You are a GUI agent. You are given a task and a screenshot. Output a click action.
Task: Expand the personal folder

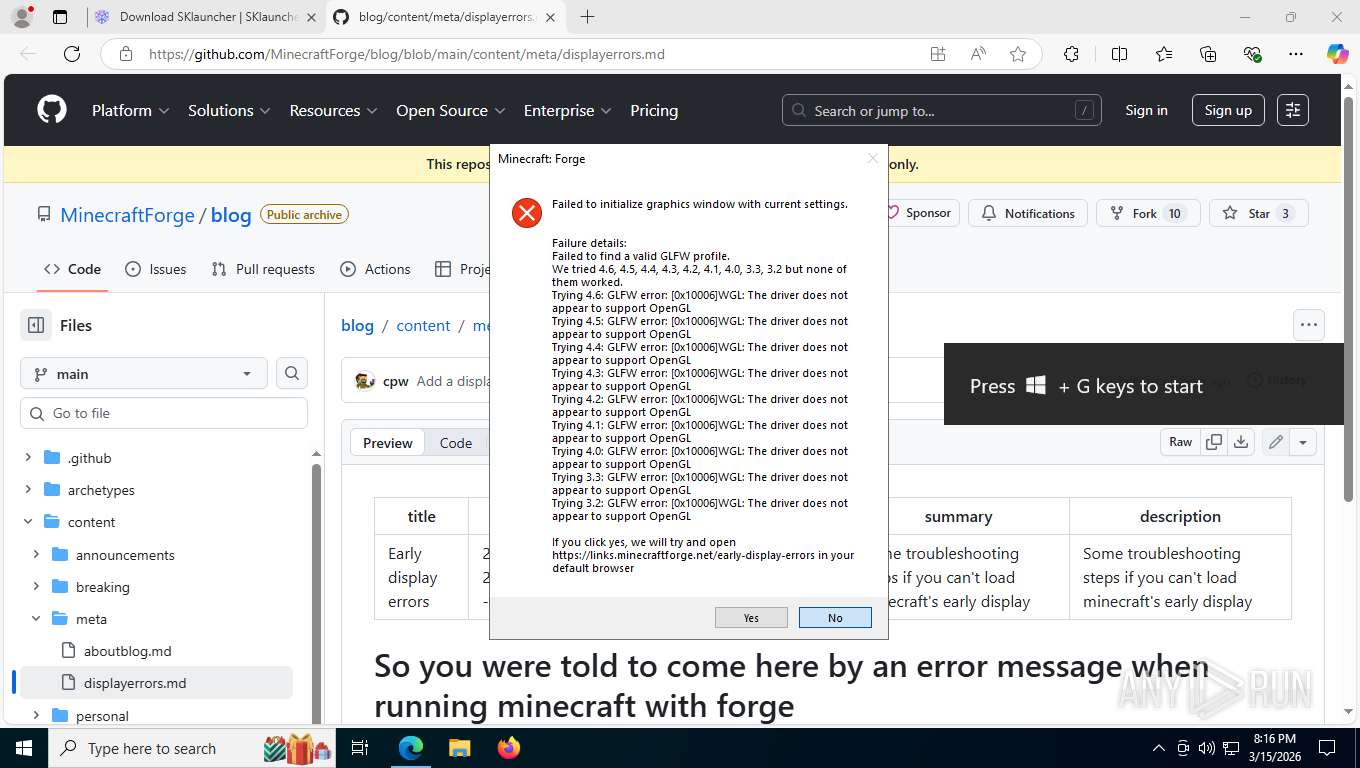point(36,716)
